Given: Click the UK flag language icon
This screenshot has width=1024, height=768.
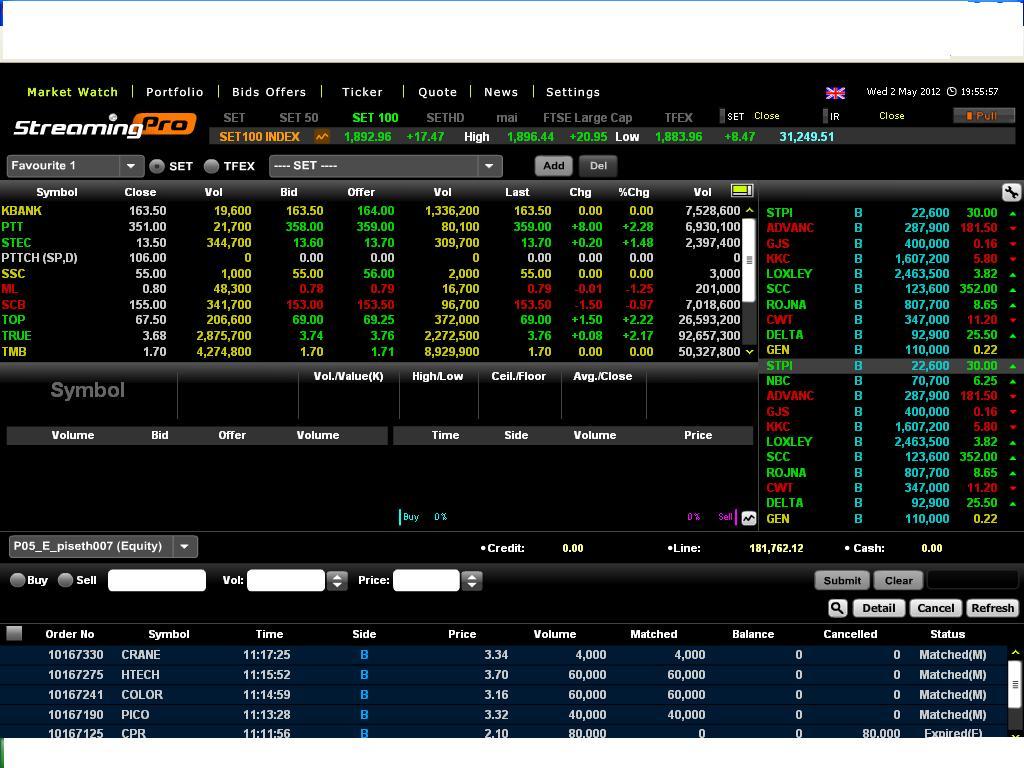Looking at the screenshot, I should (x=836, y=92).
